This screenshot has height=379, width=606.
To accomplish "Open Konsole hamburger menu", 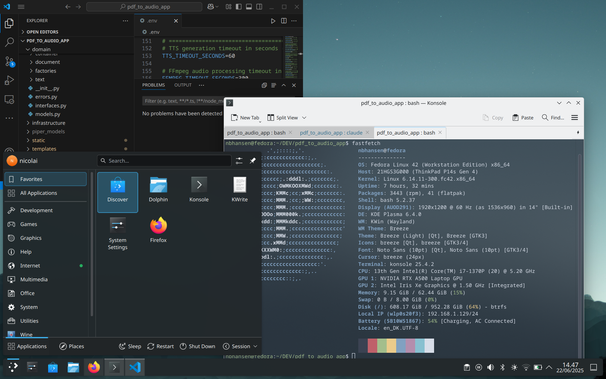I will [x=575, y=117].
